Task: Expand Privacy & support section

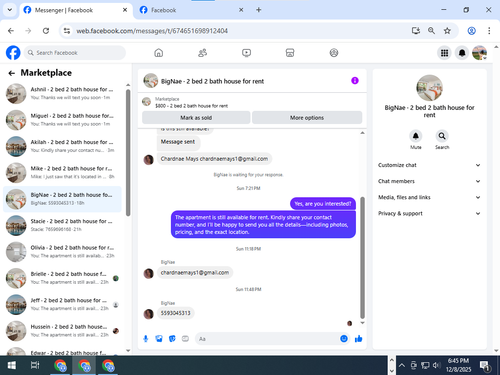Action: [x=429, y=213]
